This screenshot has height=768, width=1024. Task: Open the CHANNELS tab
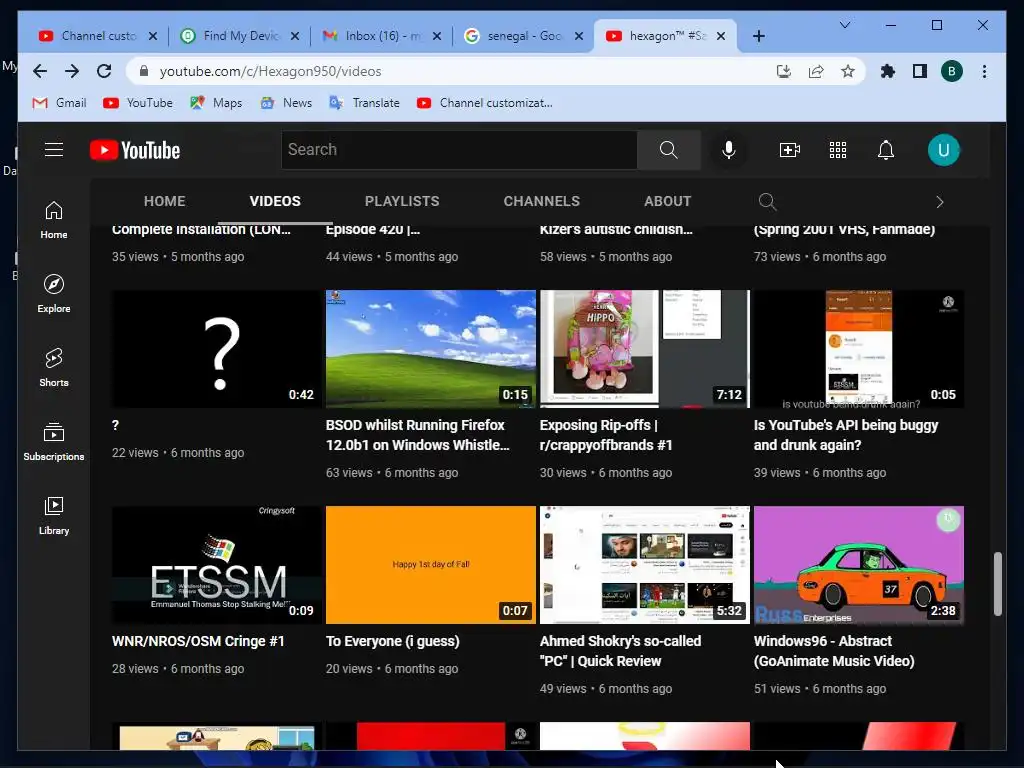[x=541, y=201]
